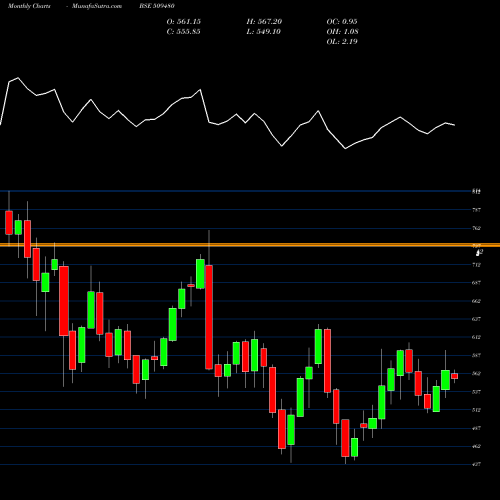Click the 562 price axis label
The width and height of the screenshot is (500, 500).
tap(477, 373)
